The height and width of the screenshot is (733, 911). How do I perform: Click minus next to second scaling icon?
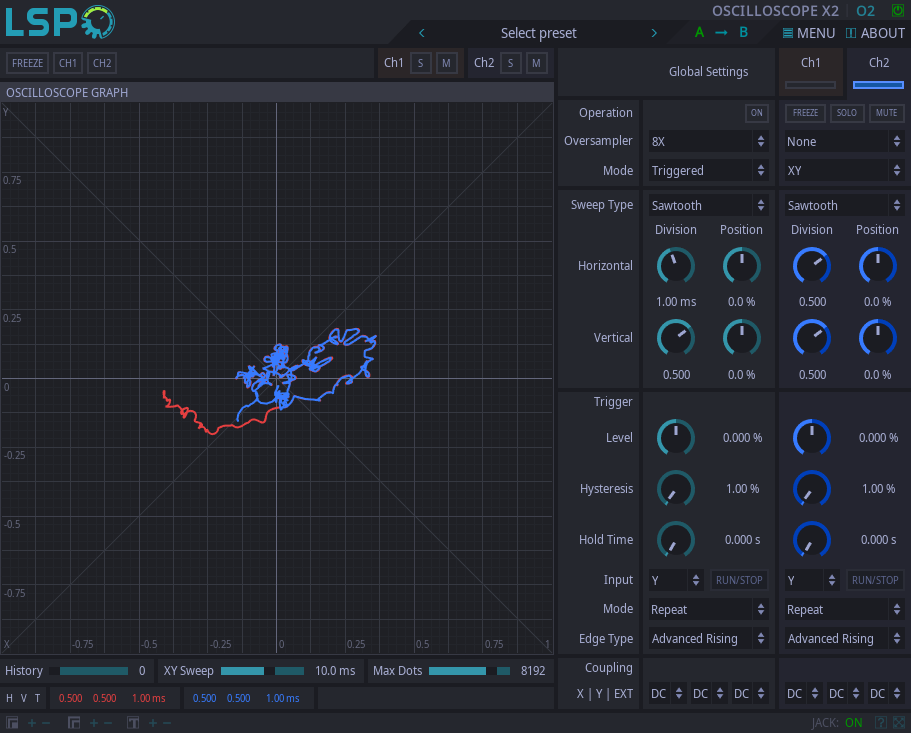click(107, 723)
